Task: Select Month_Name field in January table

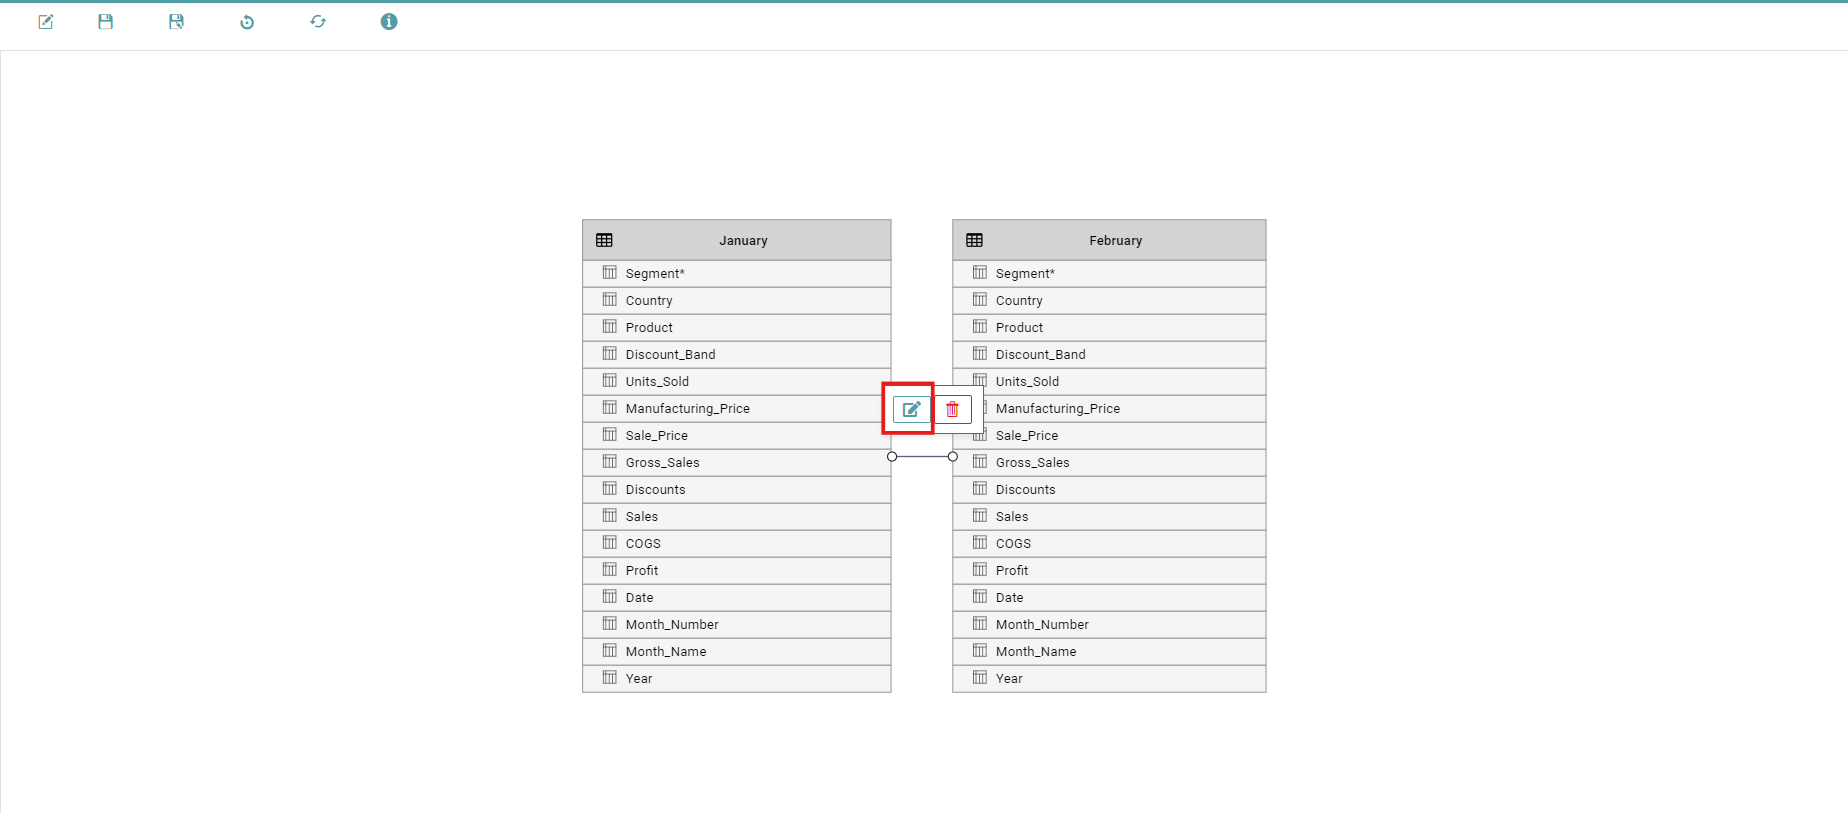Action: (x=666, y=652)
